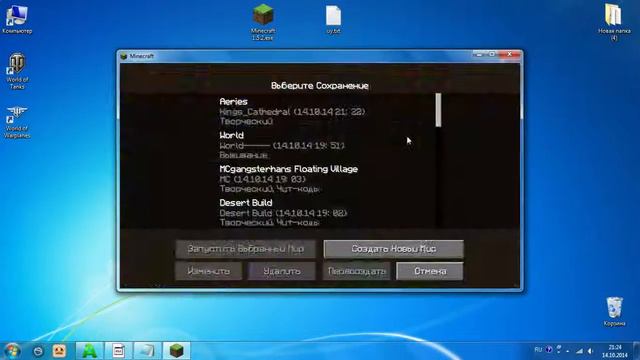The width and height of the screenshot is (640, 360).
Task: Open the World of Warplanes desktop shortcut
Action: (x=17, y=121)
